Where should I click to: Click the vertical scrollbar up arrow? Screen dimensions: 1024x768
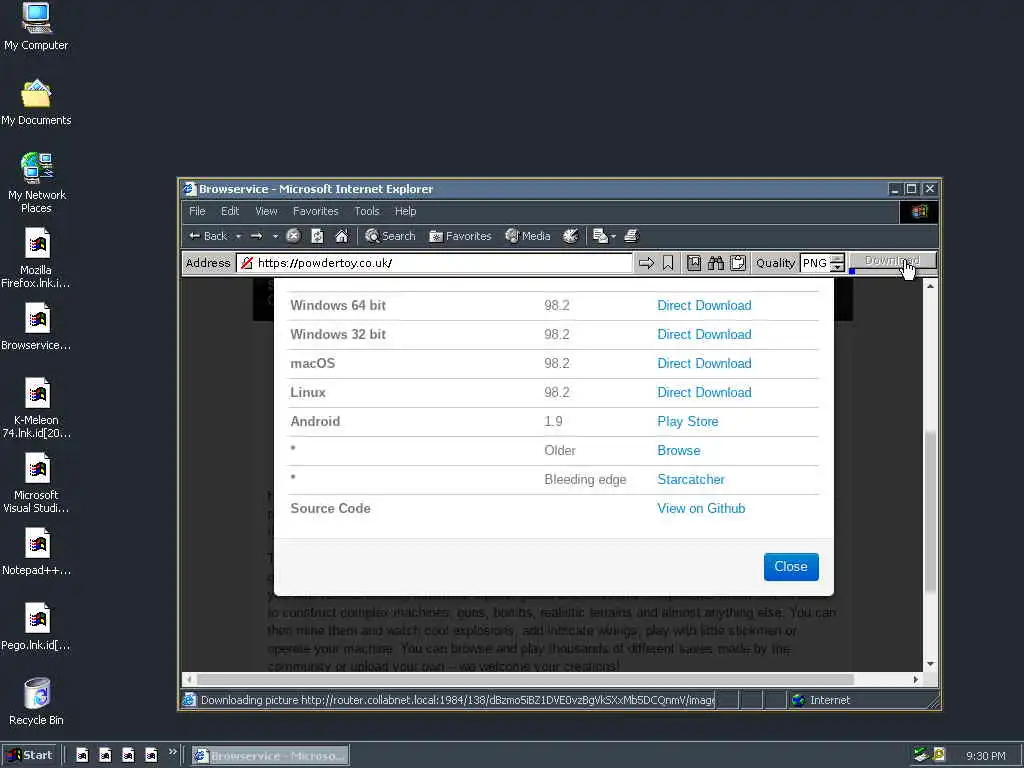click(x=930, y=286)
